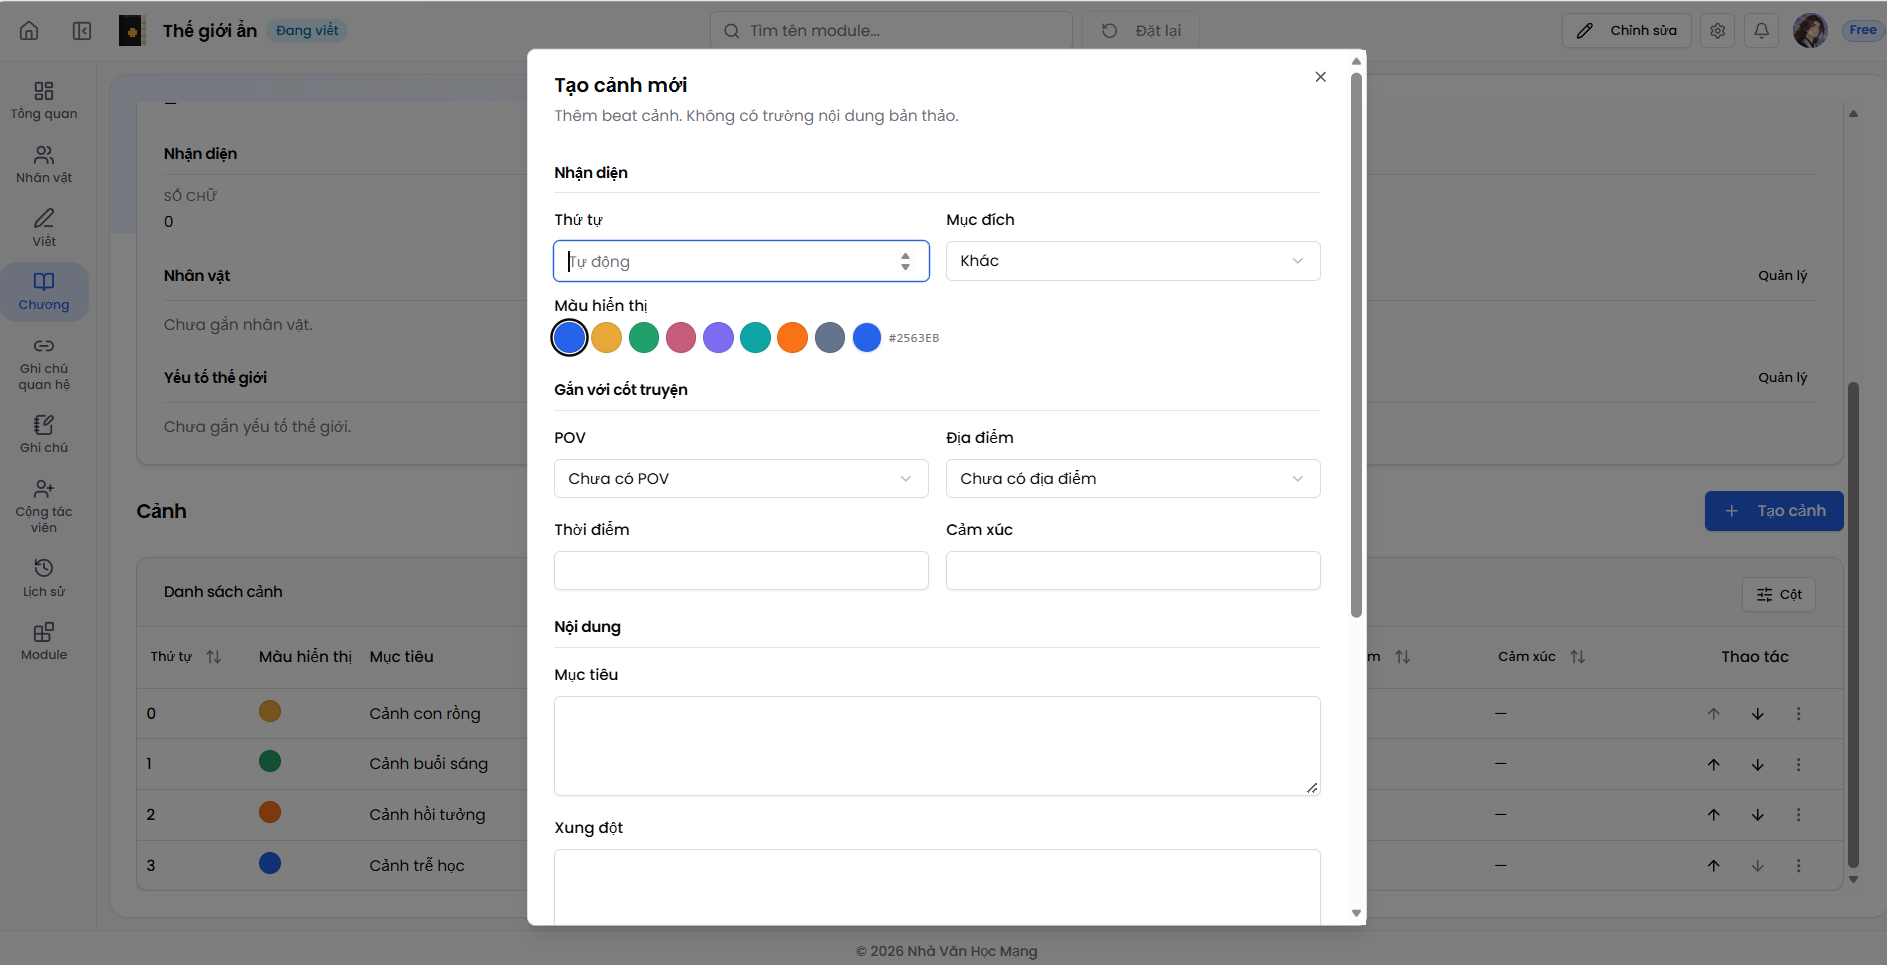Choose the purple display color swatch
Image resolution: width=1887 pixels, height=965 pixels.
coord(718,338)
